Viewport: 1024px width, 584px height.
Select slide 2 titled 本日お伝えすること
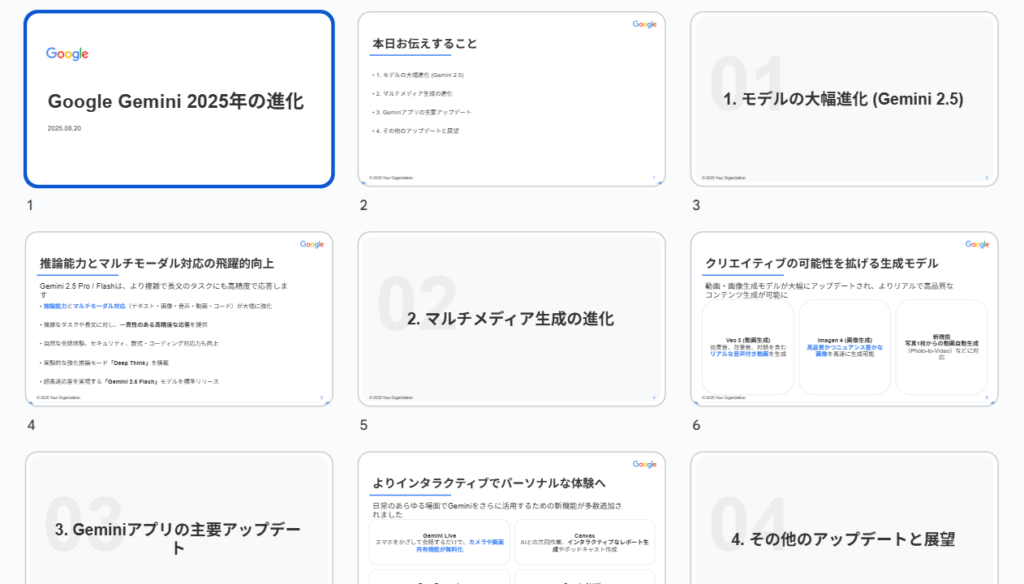(x=511, y=99)
